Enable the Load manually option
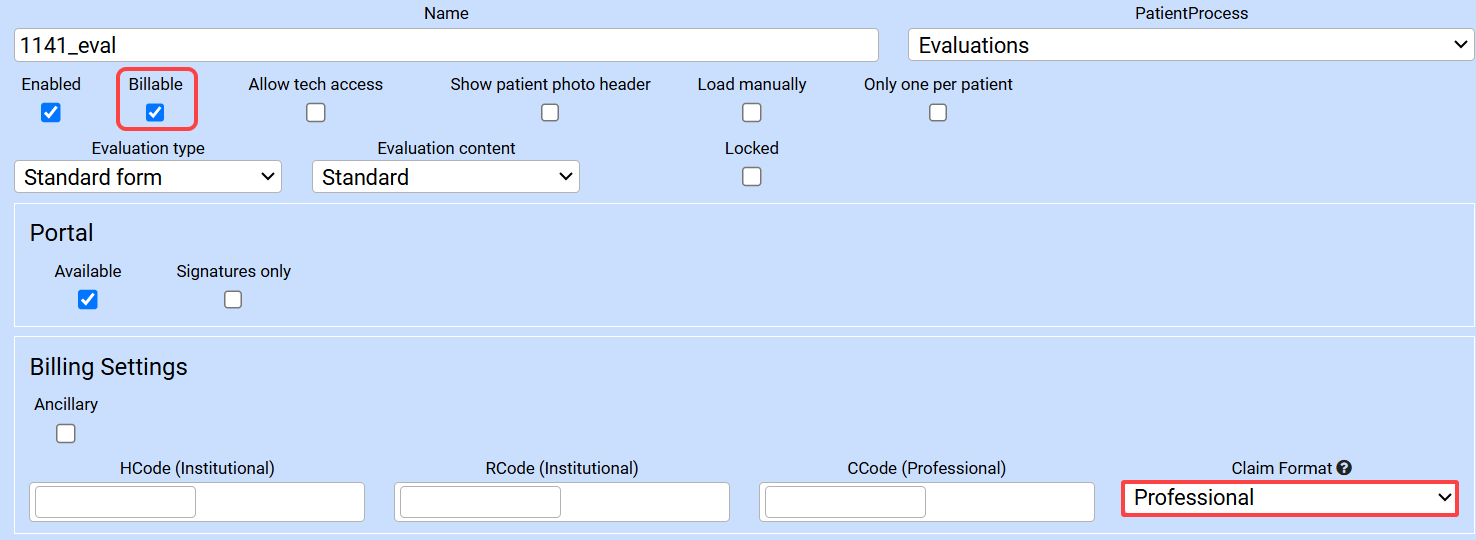Image resolution: width=1476 pixels, height=540 pixels. click(752, 113)
